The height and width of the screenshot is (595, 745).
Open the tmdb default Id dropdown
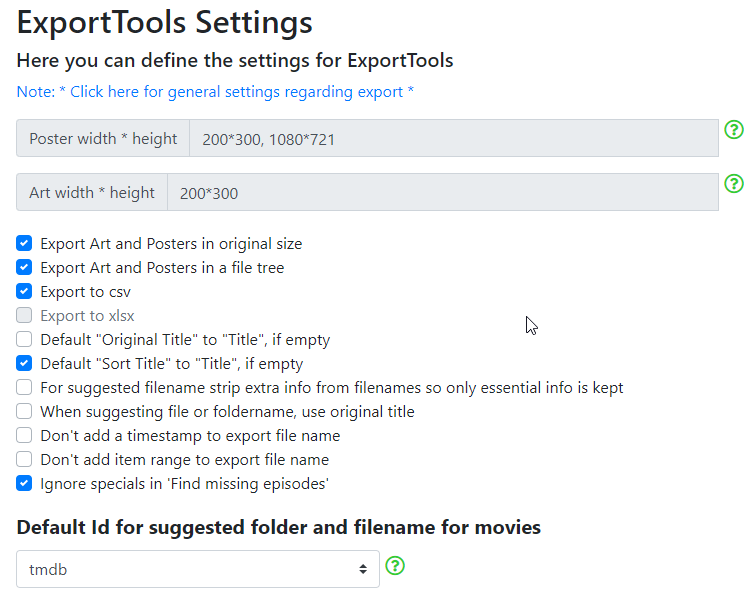pyautogui.click(x=198, y=569)
